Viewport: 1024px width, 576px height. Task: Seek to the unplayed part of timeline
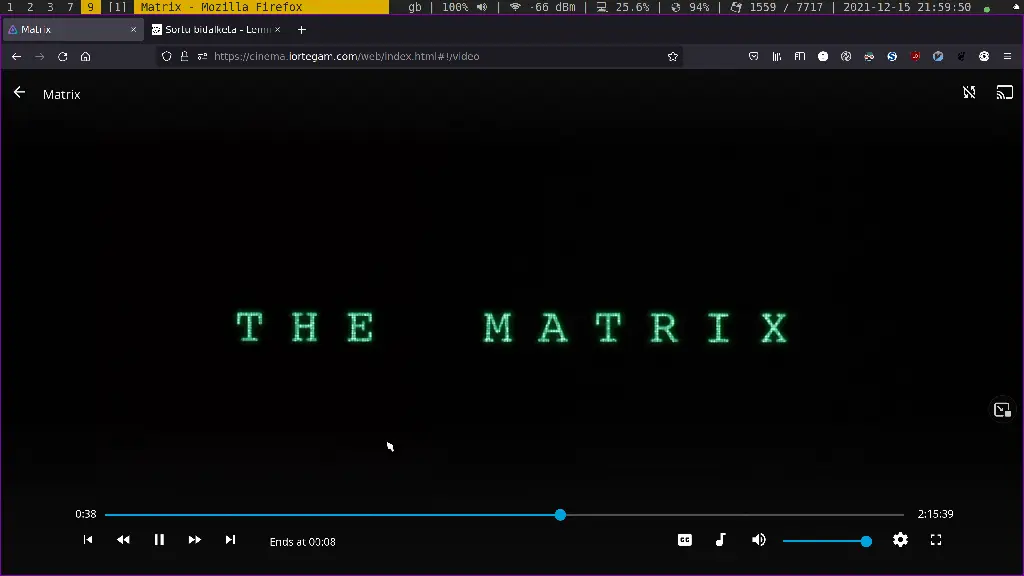click(735, 515)
